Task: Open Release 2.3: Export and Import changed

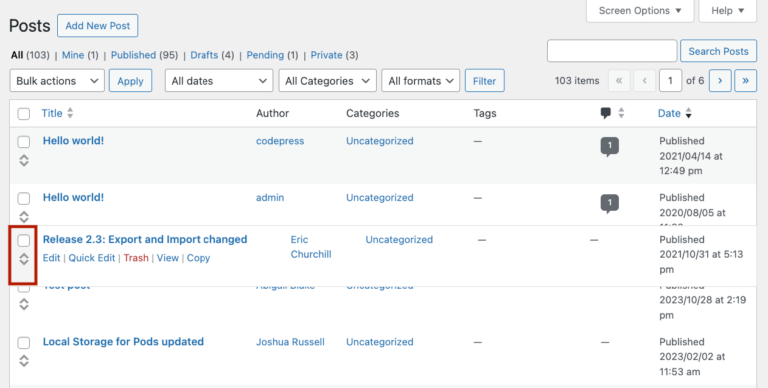Action: [x=145, y=240]
